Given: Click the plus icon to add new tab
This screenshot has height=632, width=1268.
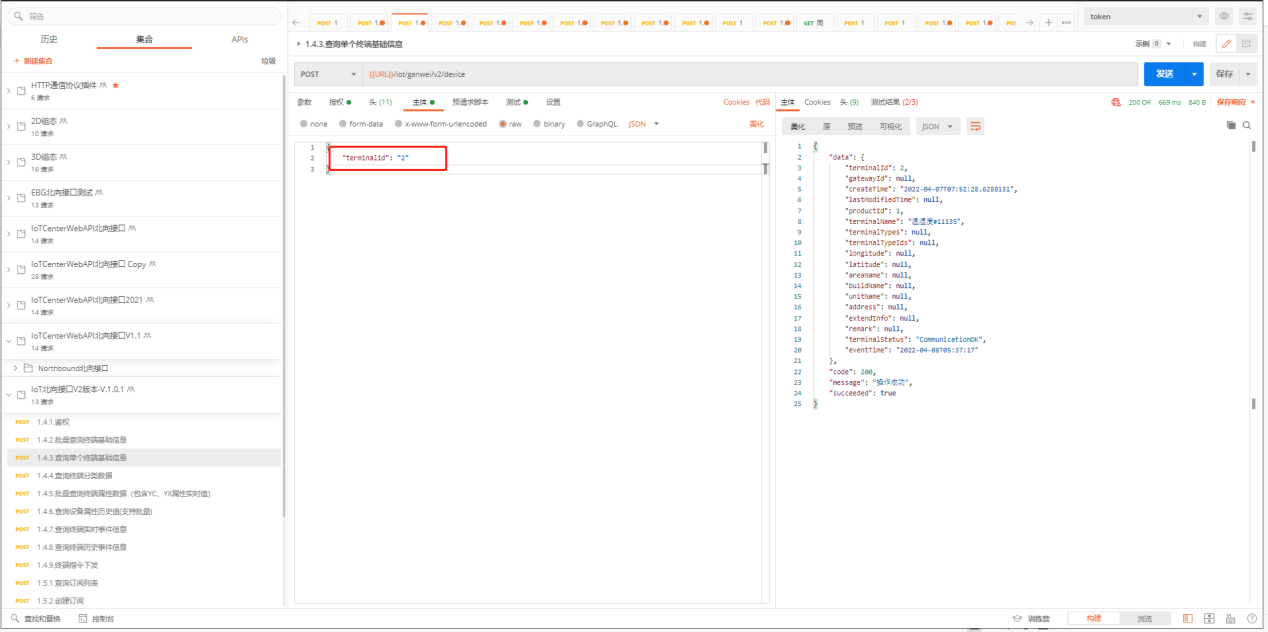Looking at the screenshot, I should (x=1047, y=22).
